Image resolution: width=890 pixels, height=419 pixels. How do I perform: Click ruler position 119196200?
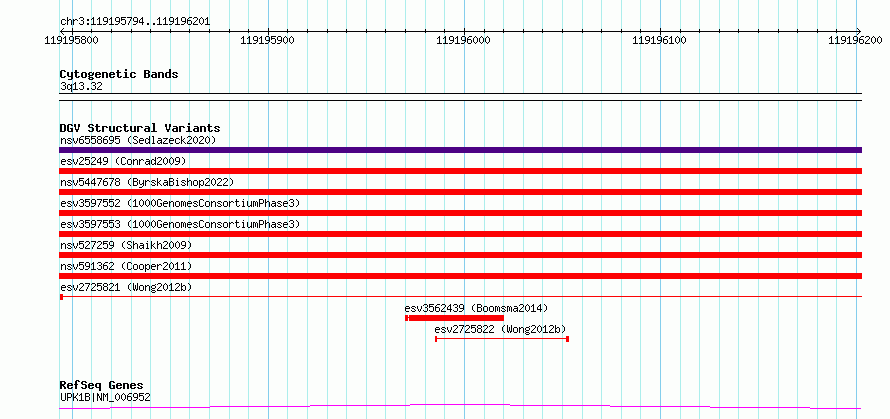pos(856,41)
